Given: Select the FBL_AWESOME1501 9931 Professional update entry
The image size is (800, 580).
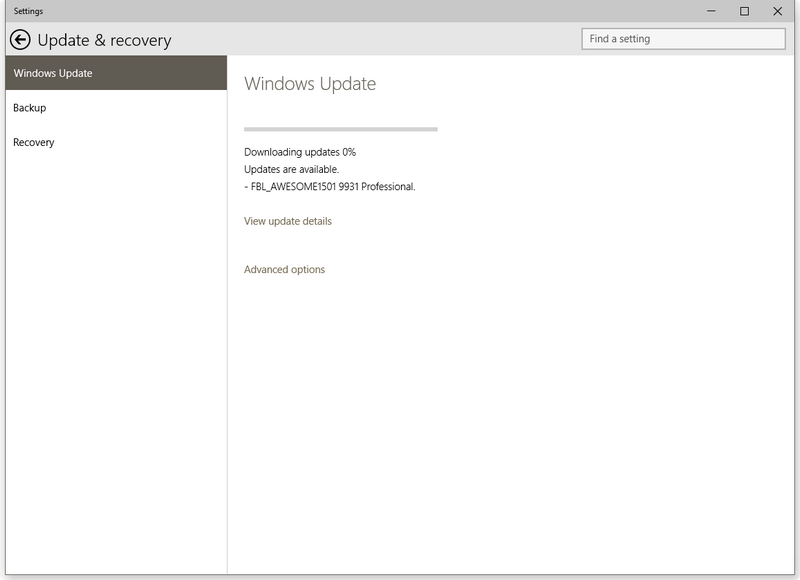Looking at the screenshot, I should (x=329, y=186).
